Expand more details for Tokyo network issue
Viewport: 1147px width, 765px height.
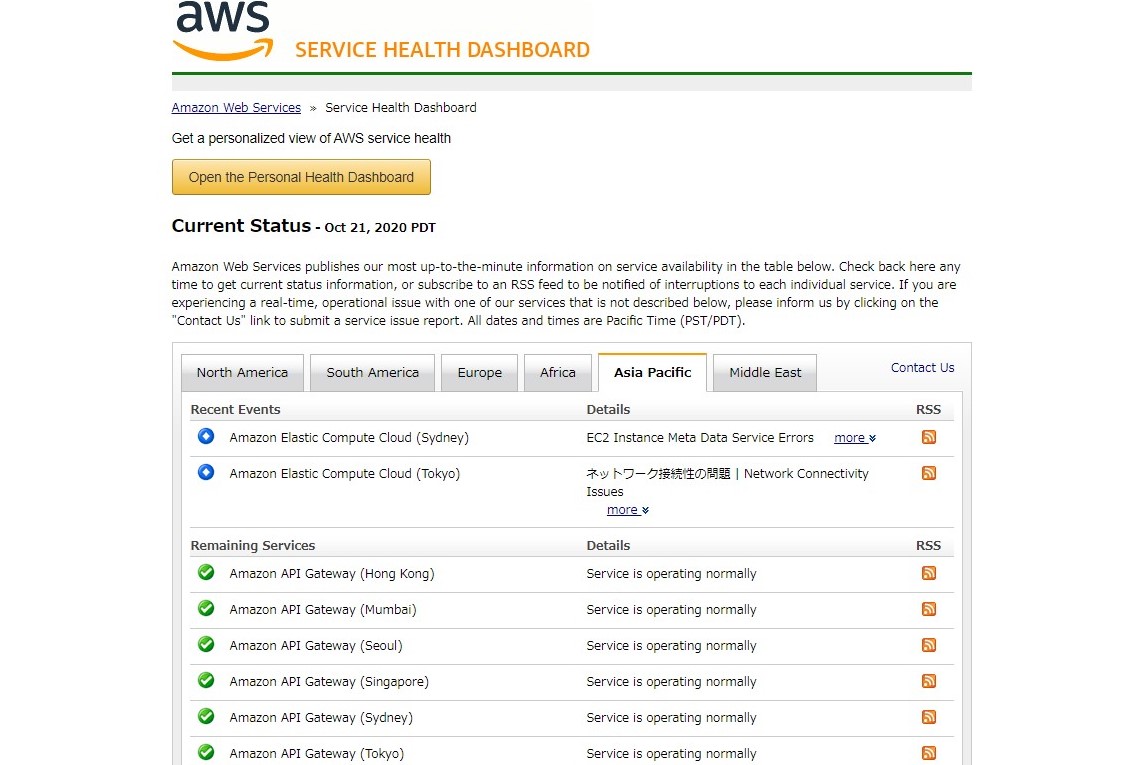(x=627, y=510)
